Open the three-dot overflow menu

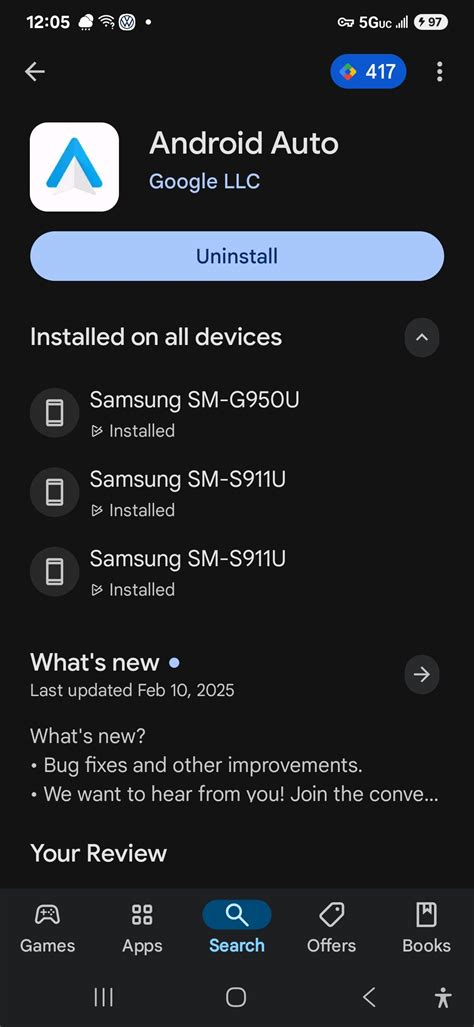pyautogui.click(x=439, y=71)
